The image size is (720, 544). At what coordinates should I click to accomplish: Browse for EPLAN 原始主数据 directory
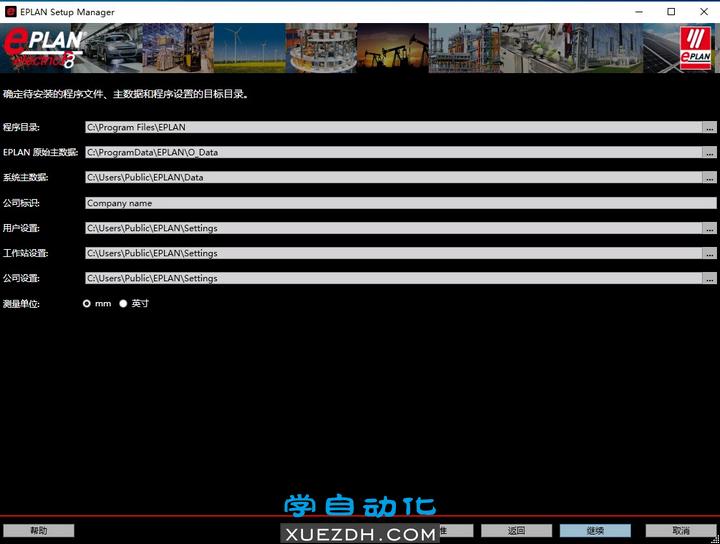(x=709, y=152)
